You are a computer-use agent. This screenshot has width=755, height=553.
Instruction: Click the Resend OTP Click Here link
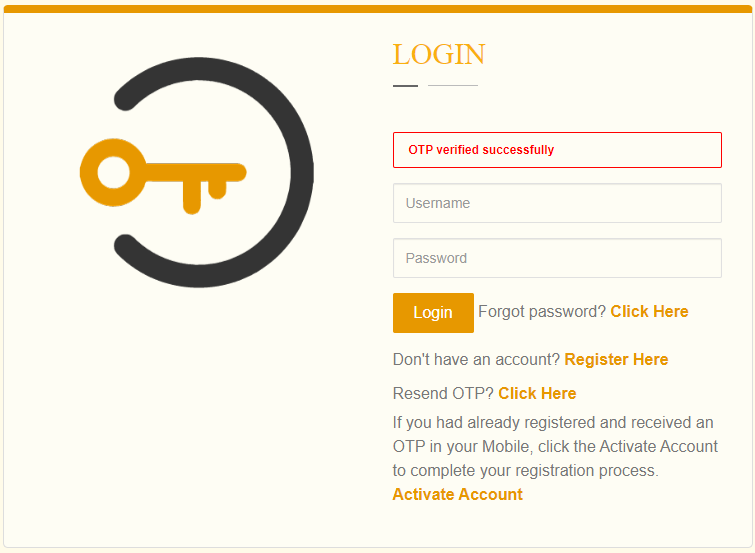pyautogui.click(x=537, y=393)
